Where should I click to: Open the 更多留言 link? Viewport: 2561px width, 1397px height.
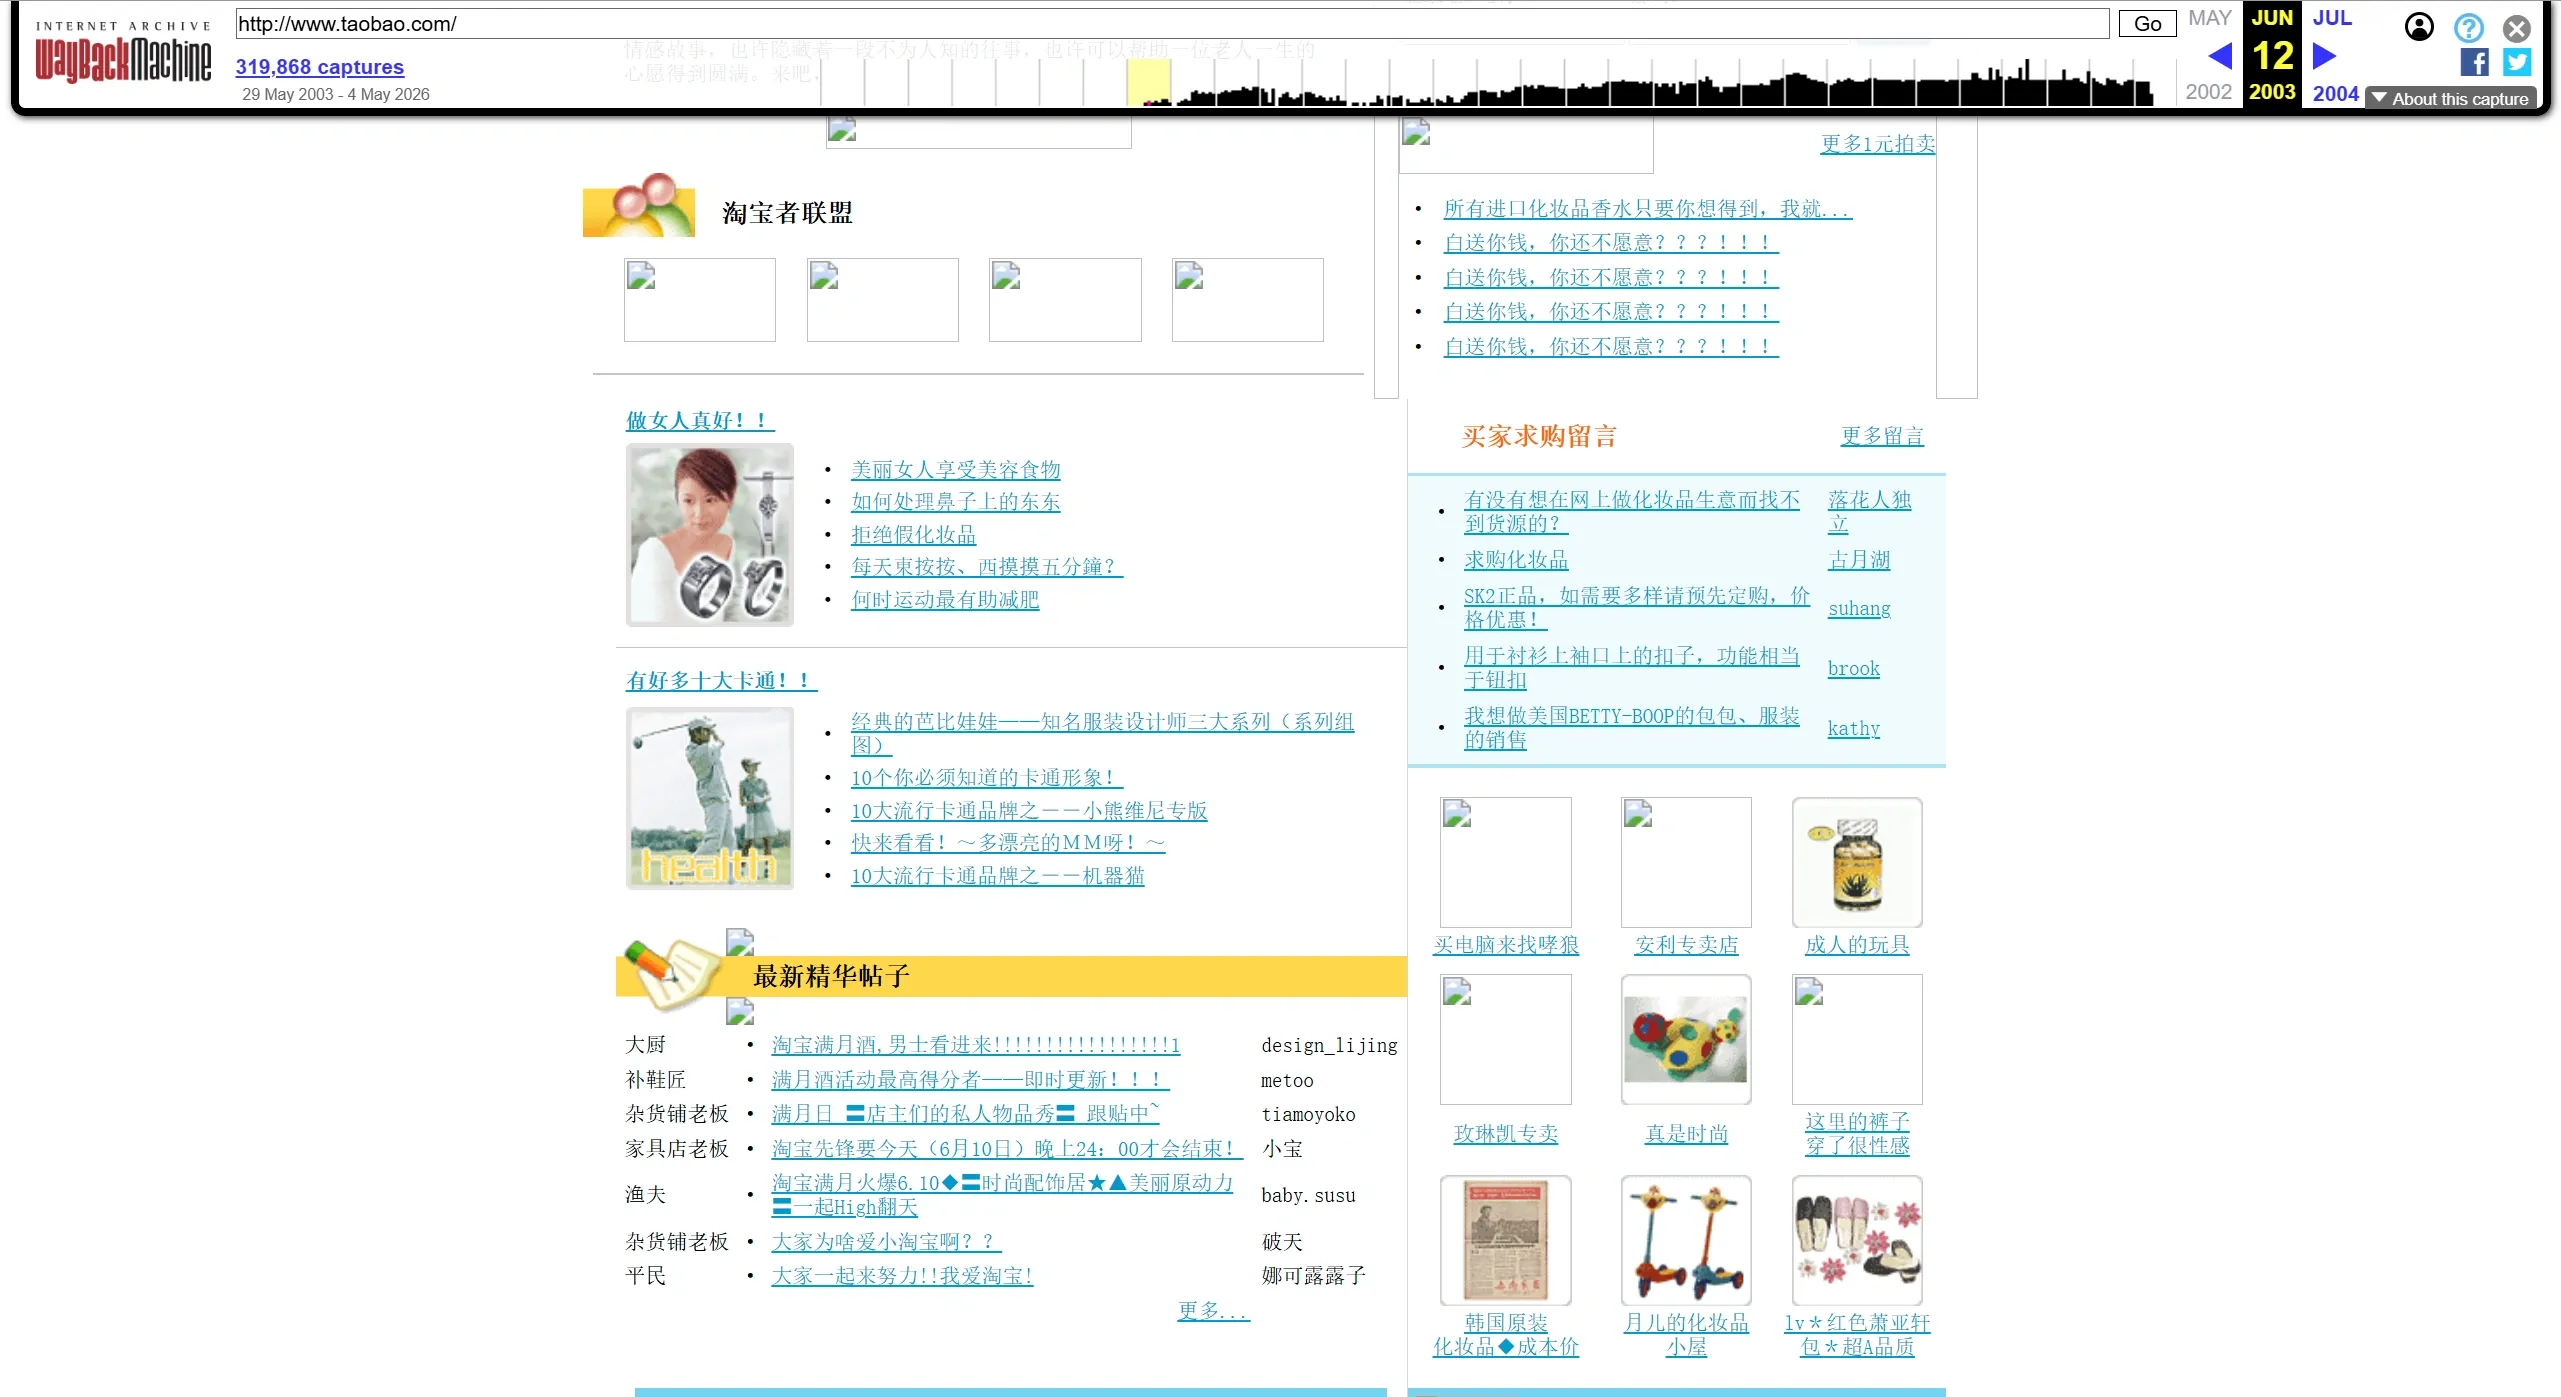point(1881,436)
